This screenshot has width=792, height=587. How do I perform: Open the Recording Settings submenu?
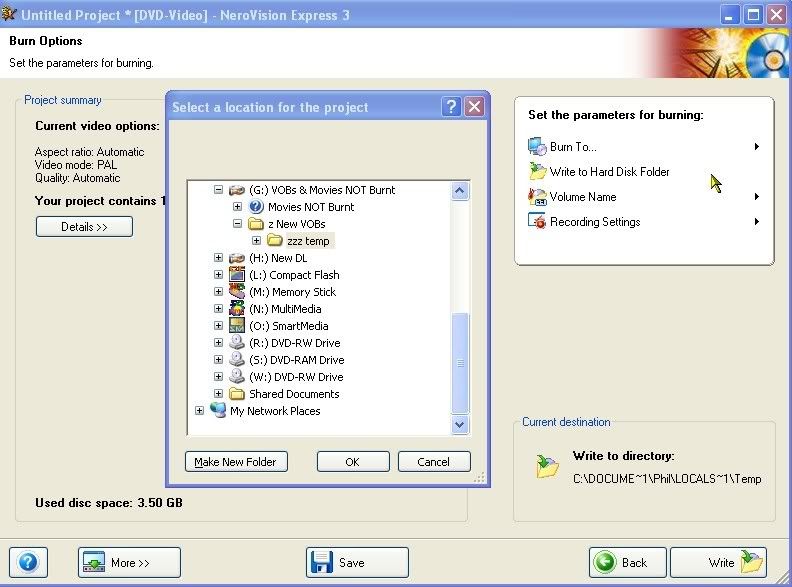tap(644, 222)
